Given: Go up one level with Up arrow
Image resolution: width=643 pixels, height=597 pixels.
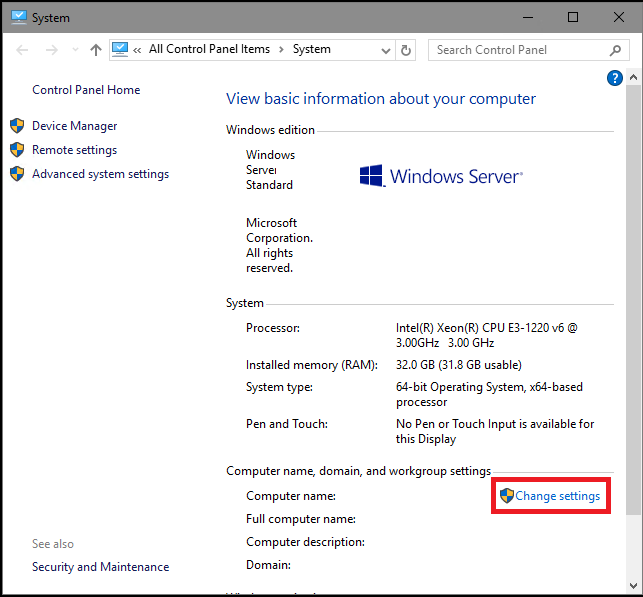Looking at the screenshot, I should 96,50.
